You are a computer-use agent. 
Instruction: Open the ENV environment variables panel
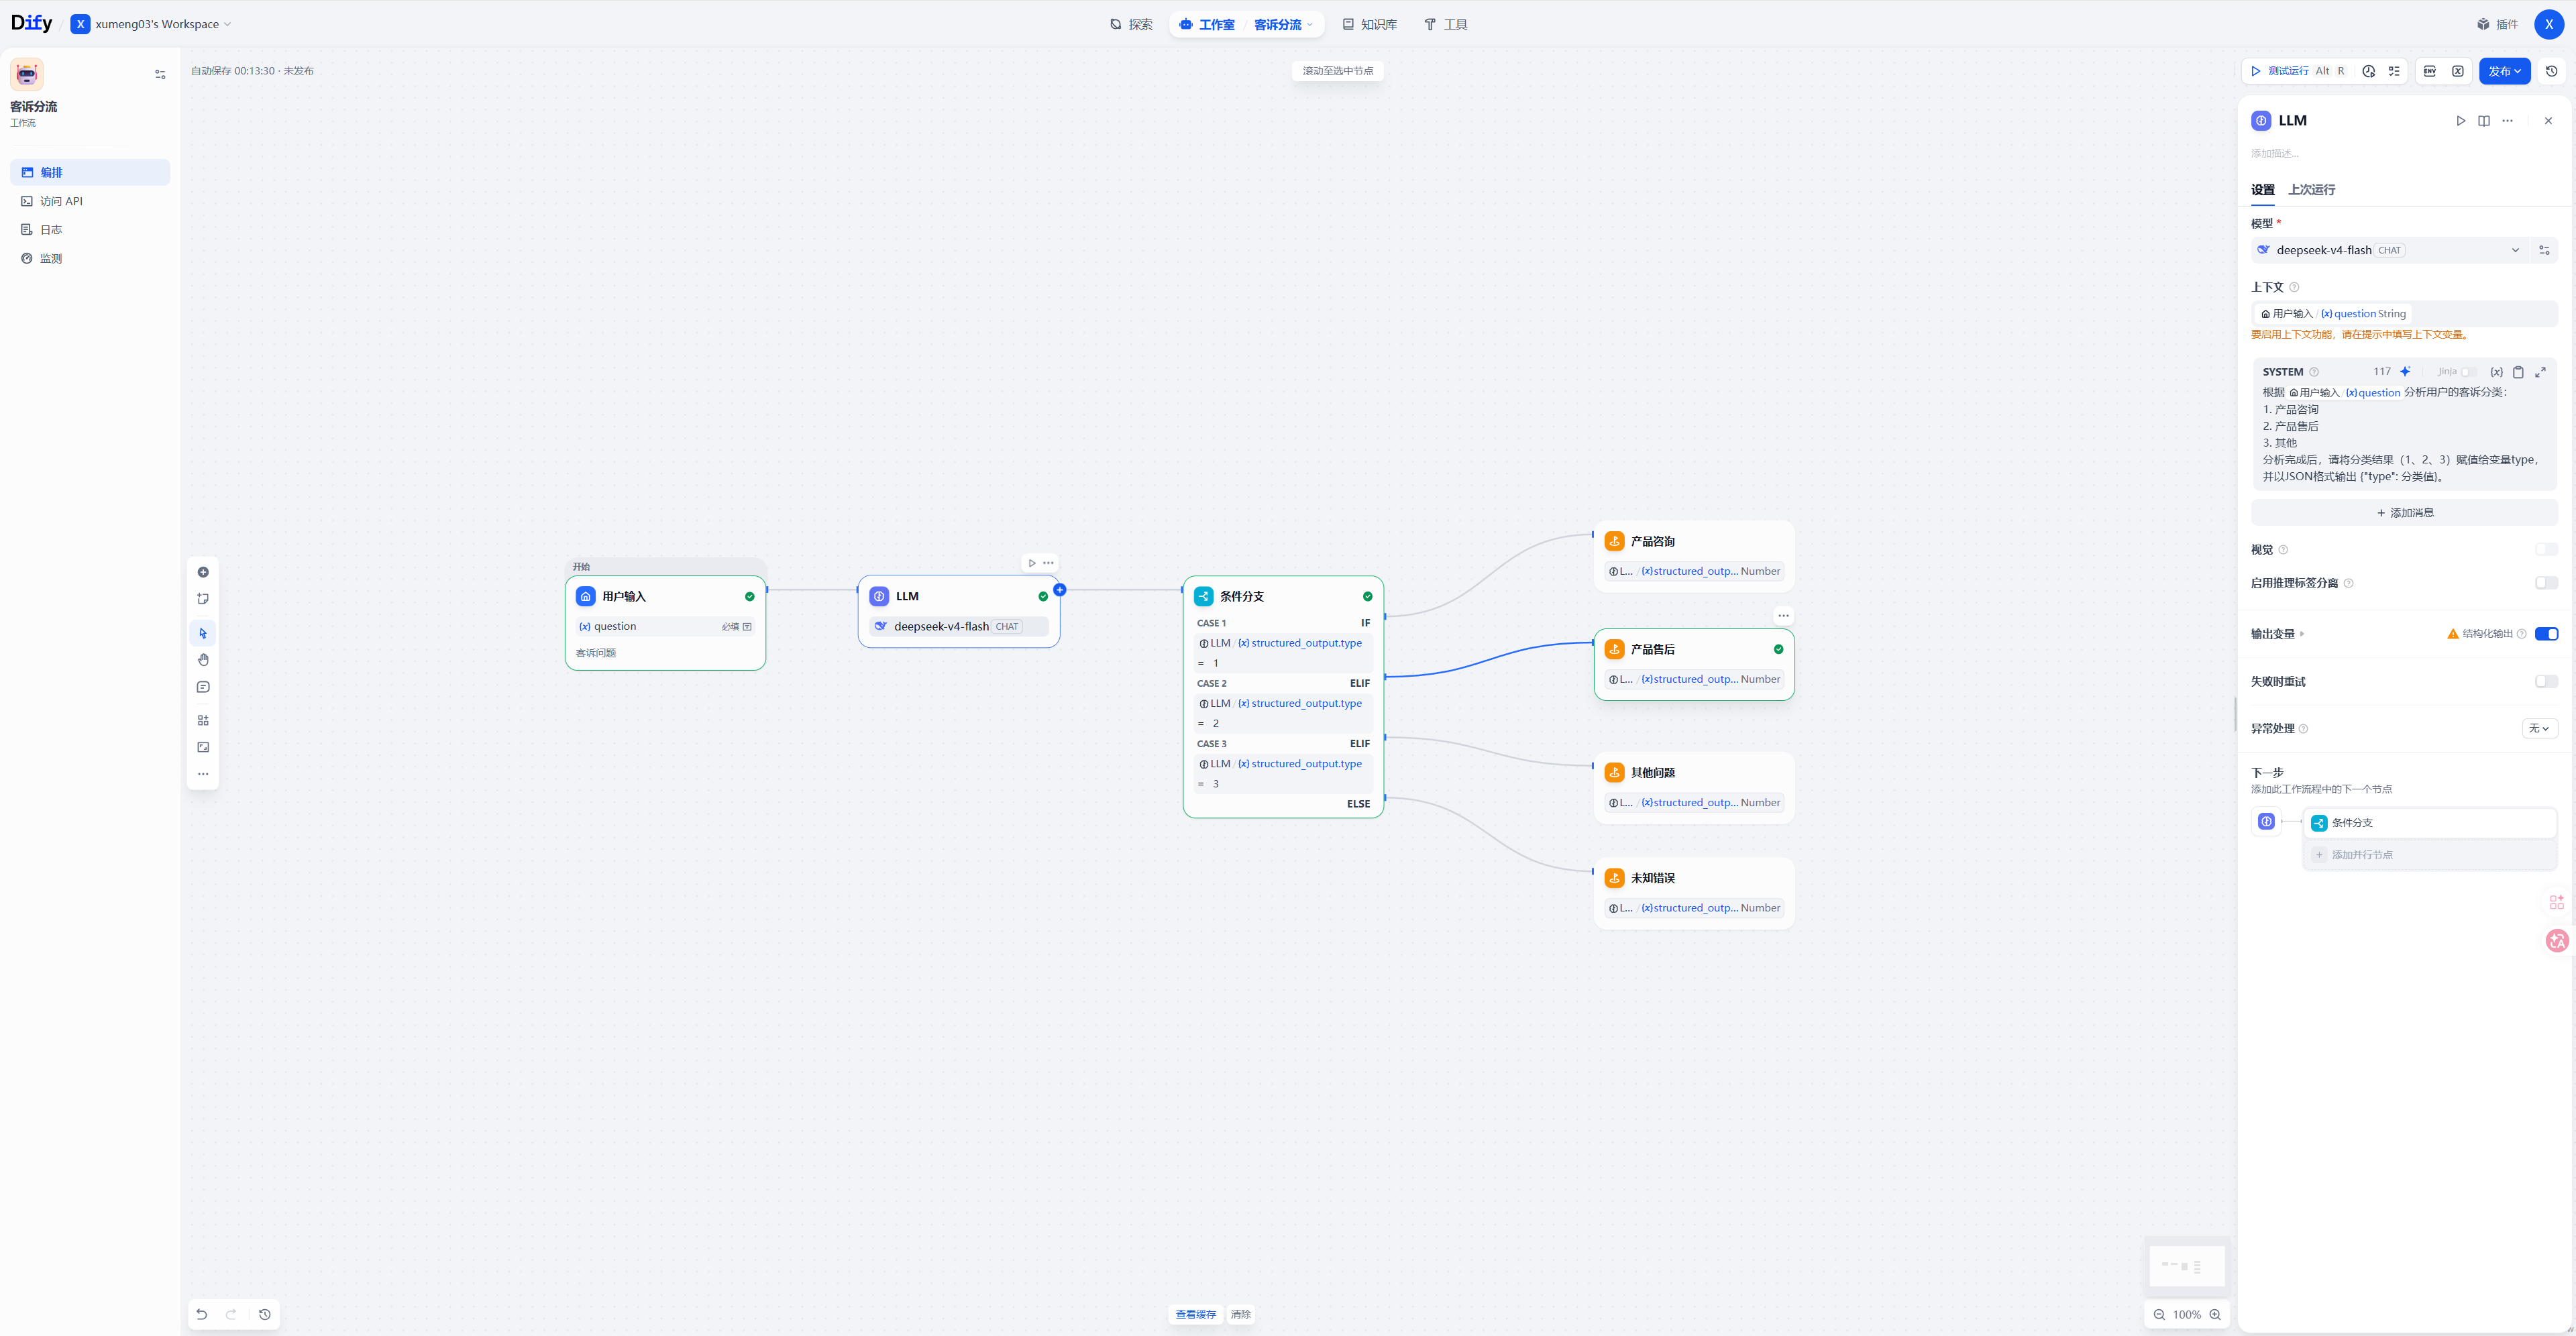tap(2430, 71)
